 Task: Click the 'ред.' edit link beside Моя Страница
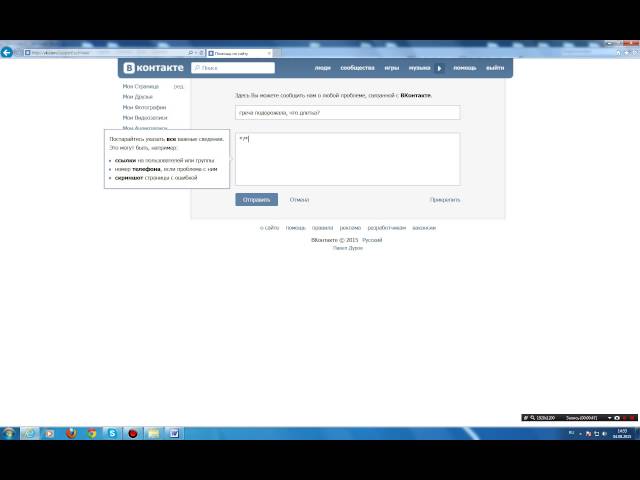click(178, 87)
